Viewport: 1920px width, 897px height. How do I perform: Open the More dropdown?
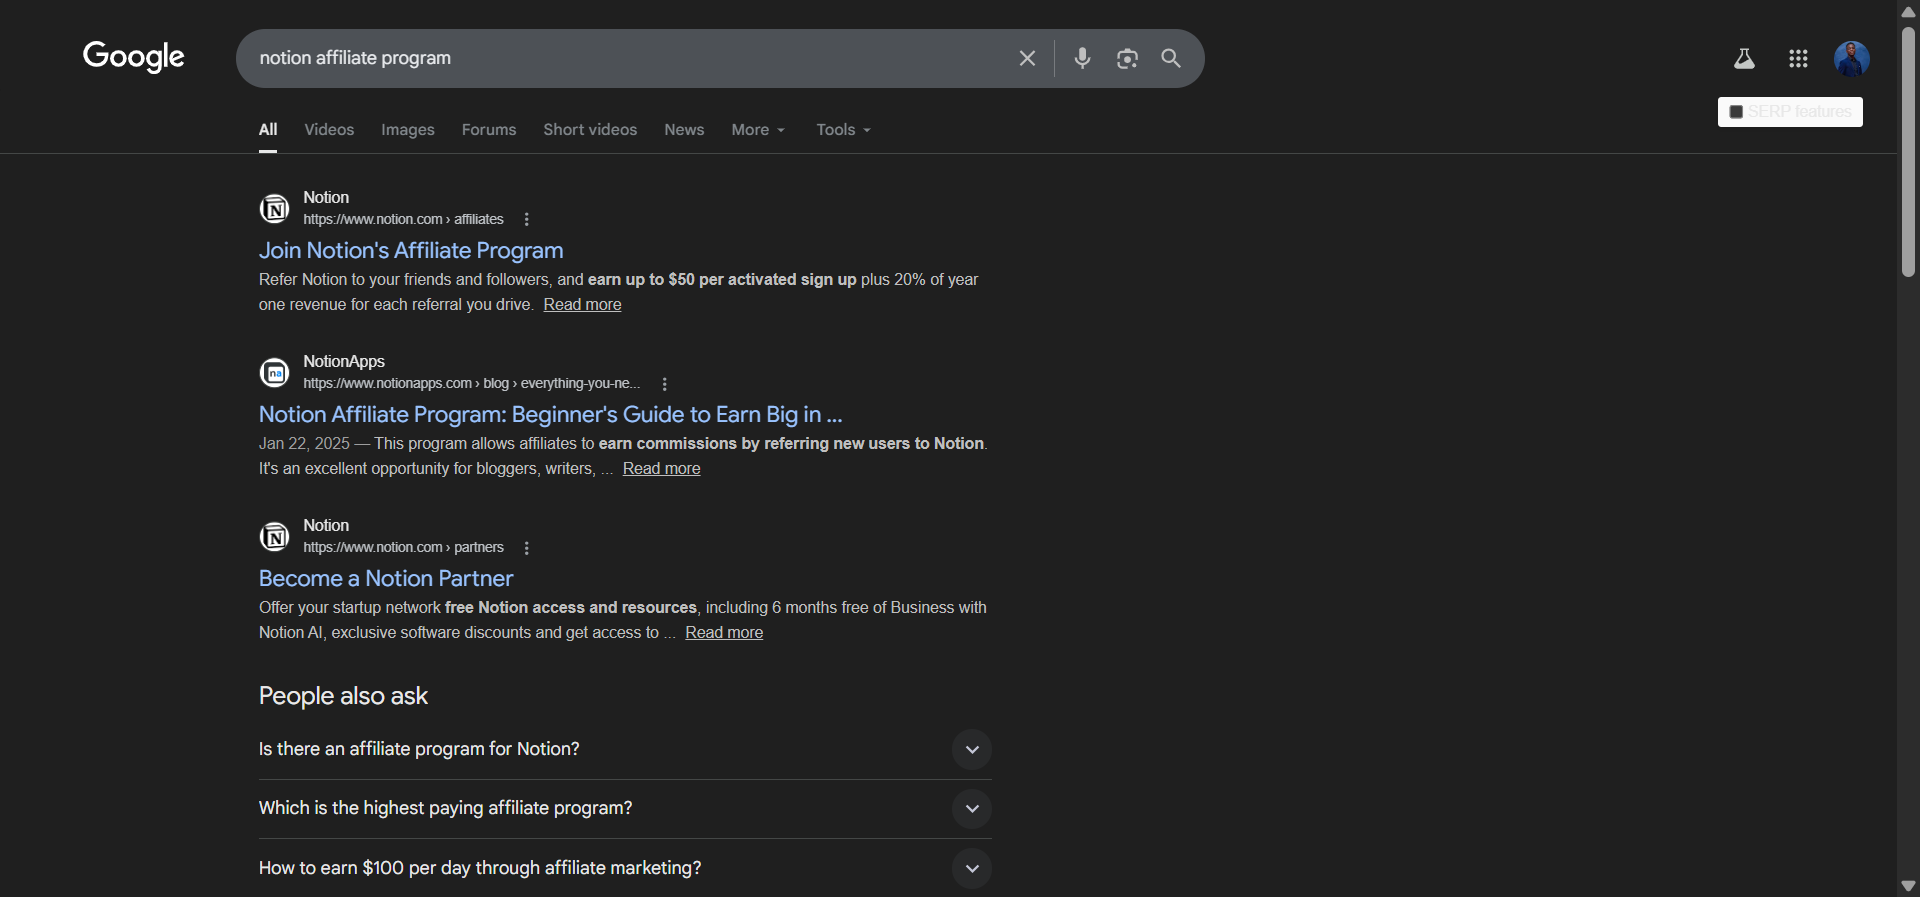coord(758,130)
